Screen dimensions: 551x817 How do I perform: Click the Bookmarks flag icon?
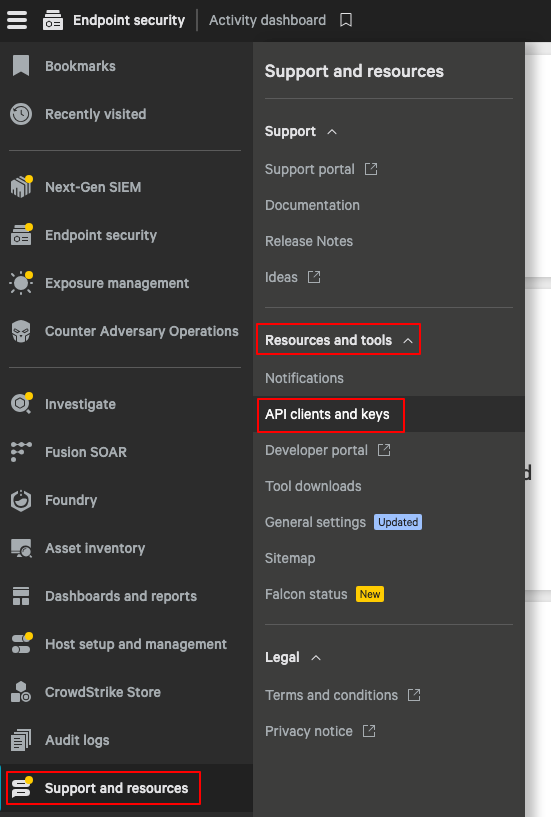click(x=21, y=66)
